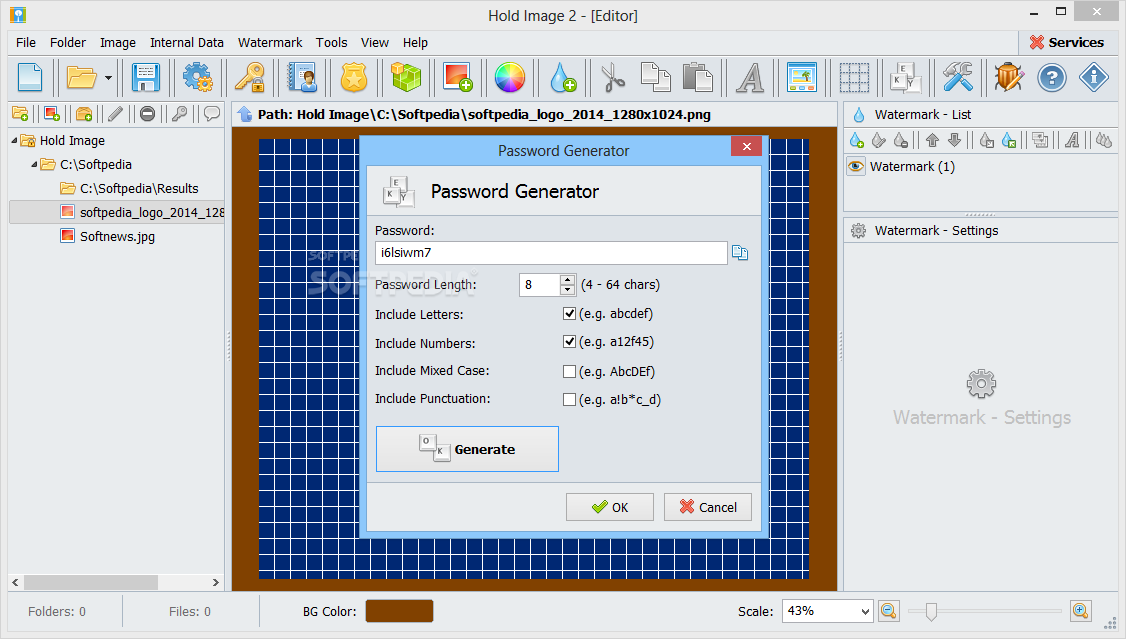Open the password generator keyboard keys icon
1126x639 pixels.
pos(906,77)
